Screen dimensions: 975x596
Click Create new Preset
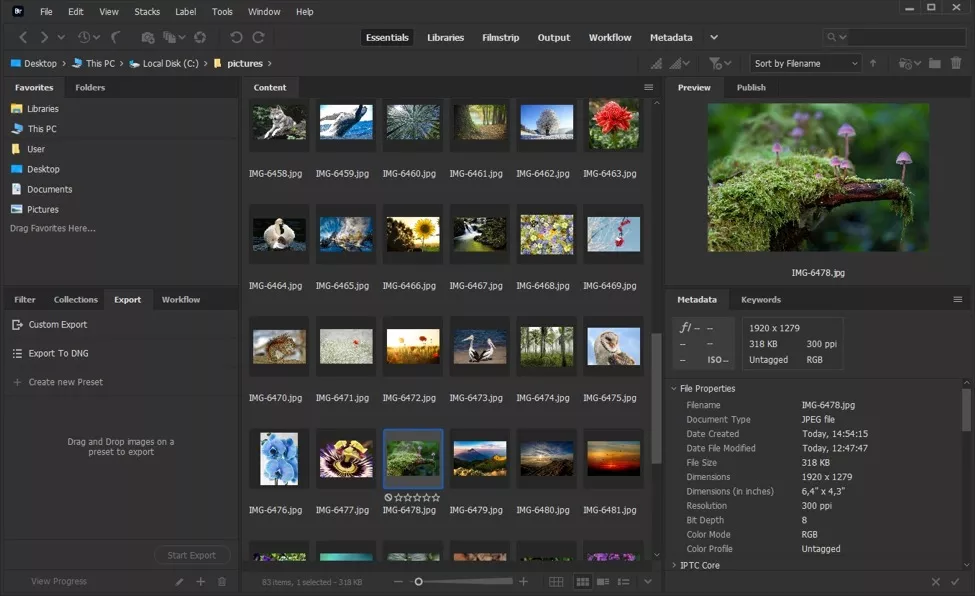click(x=65, y=382)
